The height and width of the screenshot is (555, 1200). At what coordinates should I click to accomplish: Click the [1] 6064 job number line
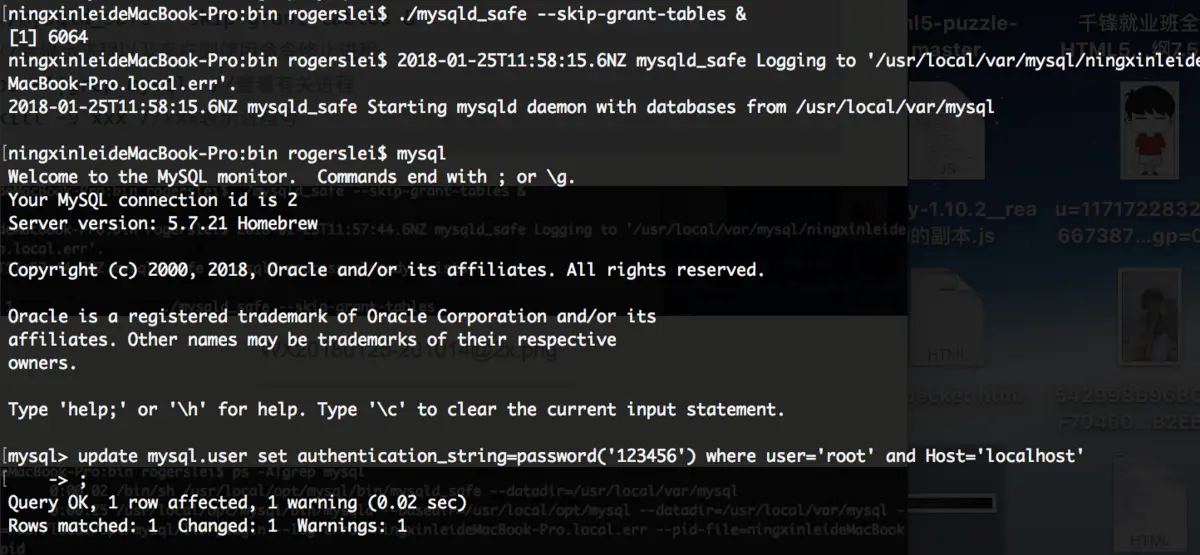pos(47,37)
